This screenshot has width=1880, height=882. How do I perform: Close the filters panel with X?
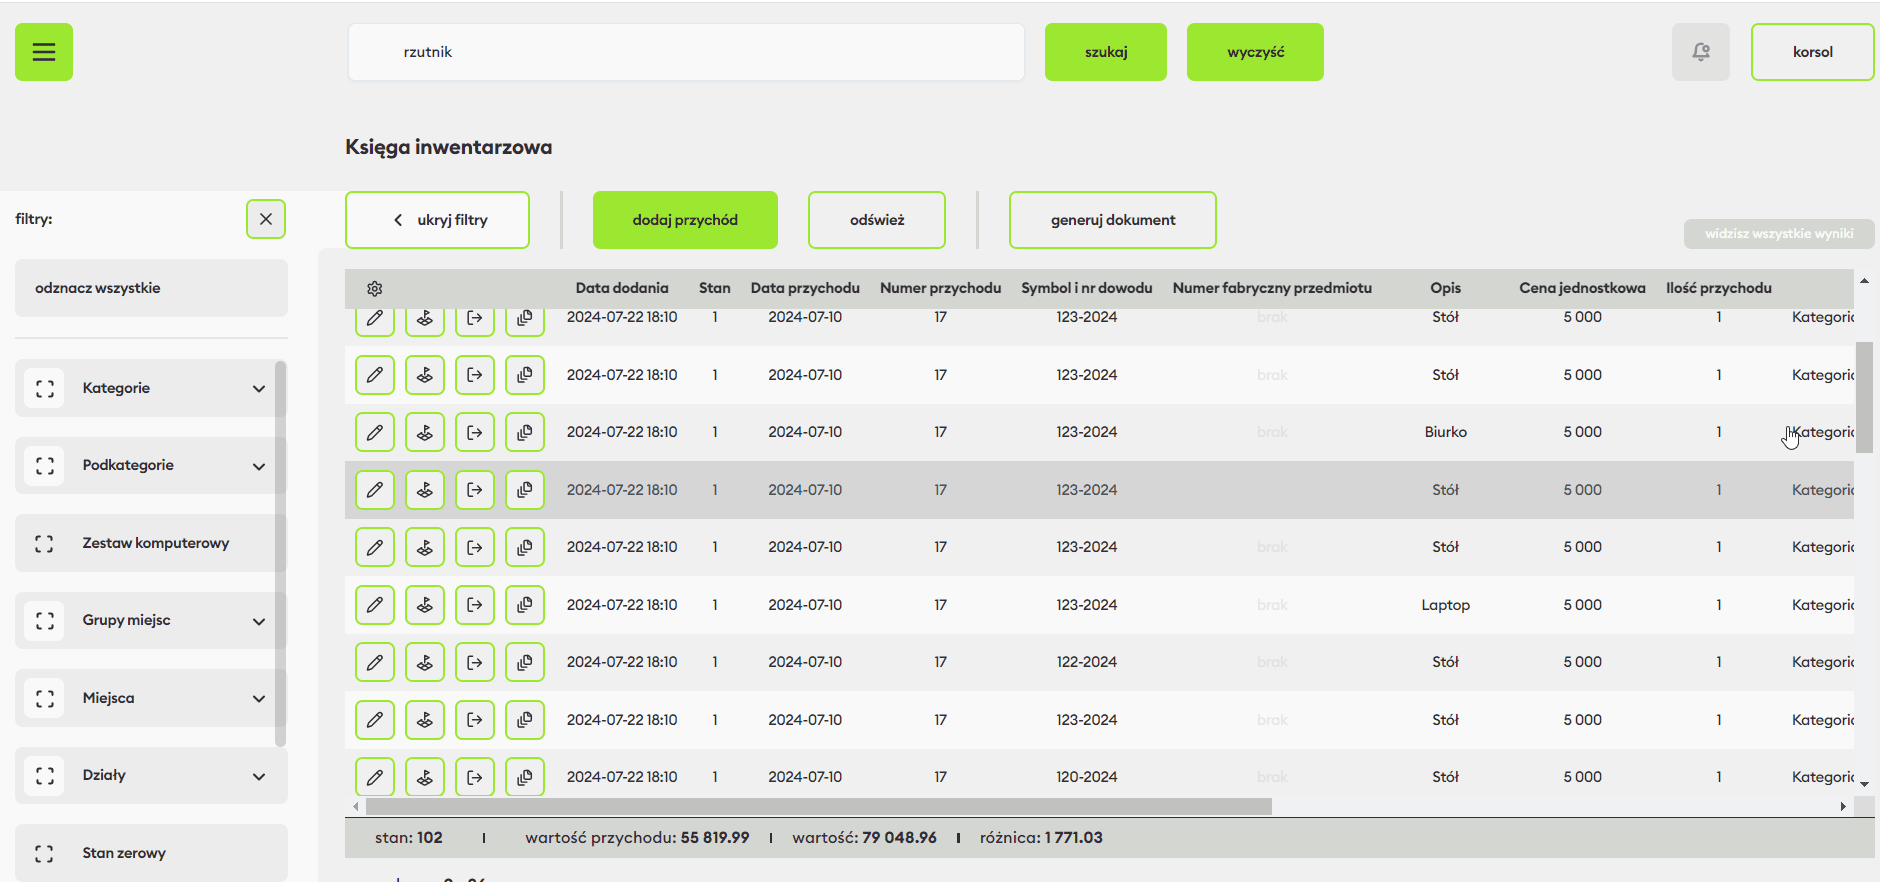click(266, 219)
